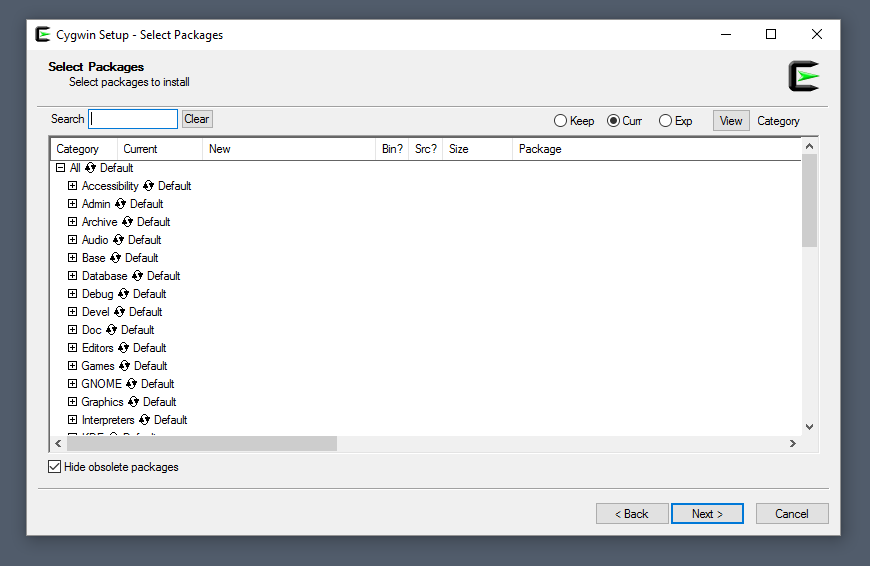870x566 pixels.
Task: Click the cycle icon in Admin row
Action: coord(120,204)
